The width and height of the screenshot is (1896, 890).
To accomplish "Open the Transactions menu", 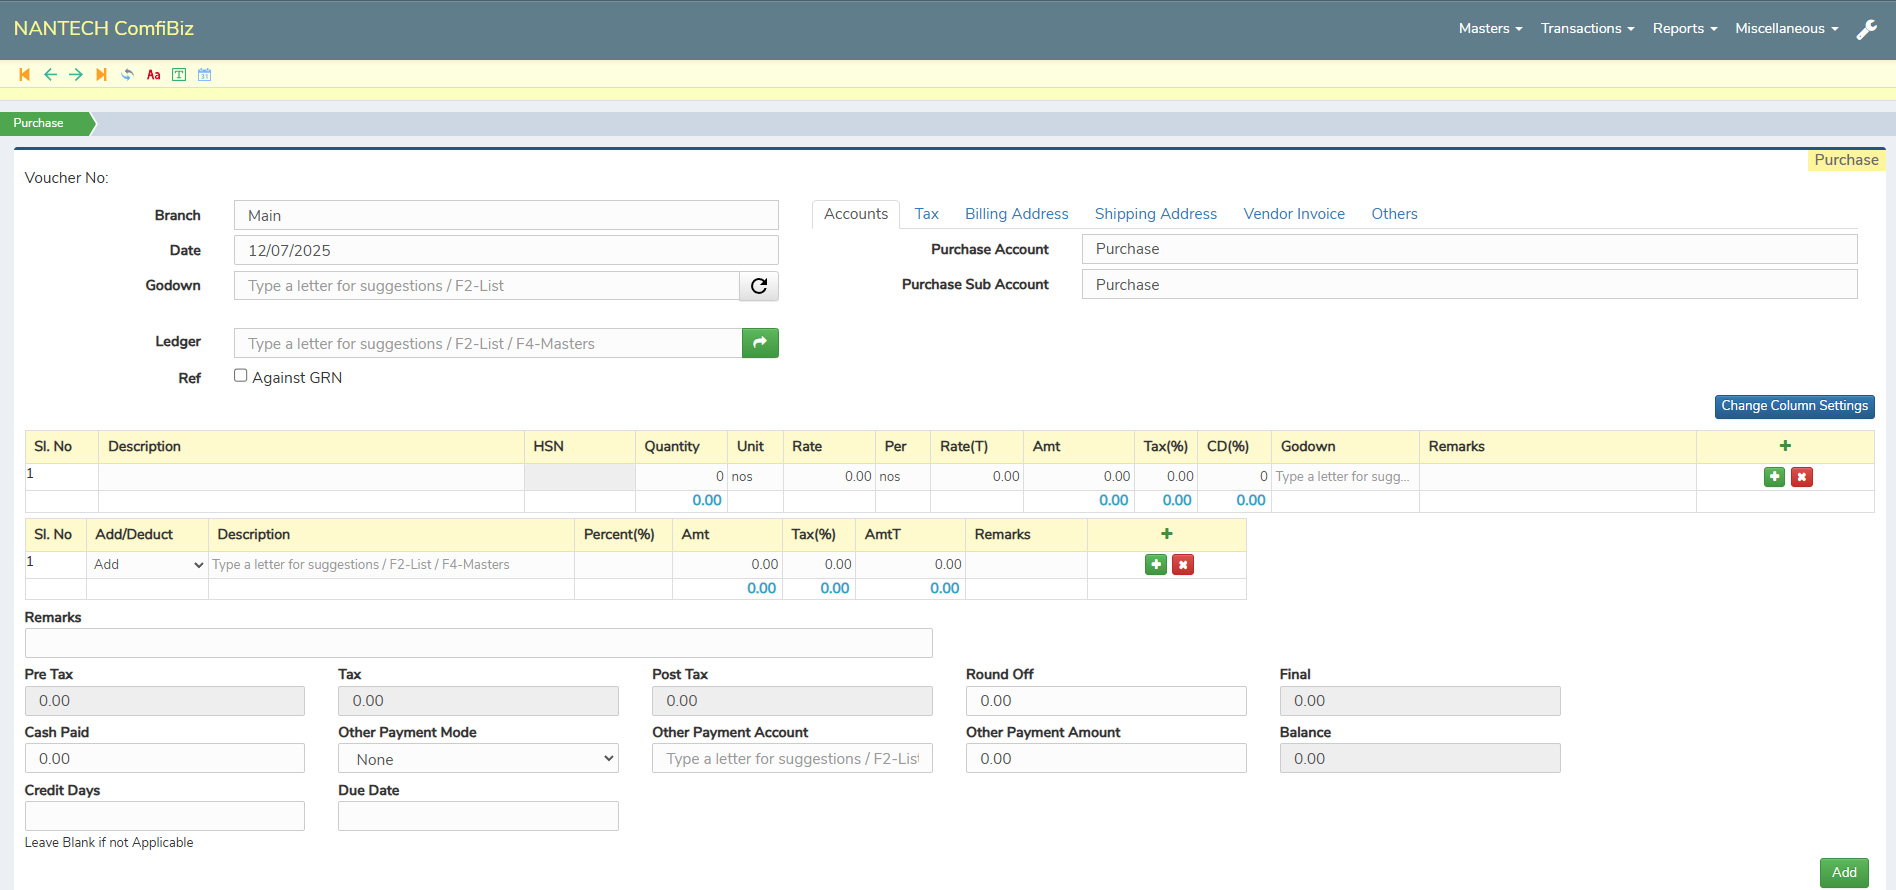I will (1587, 29).
